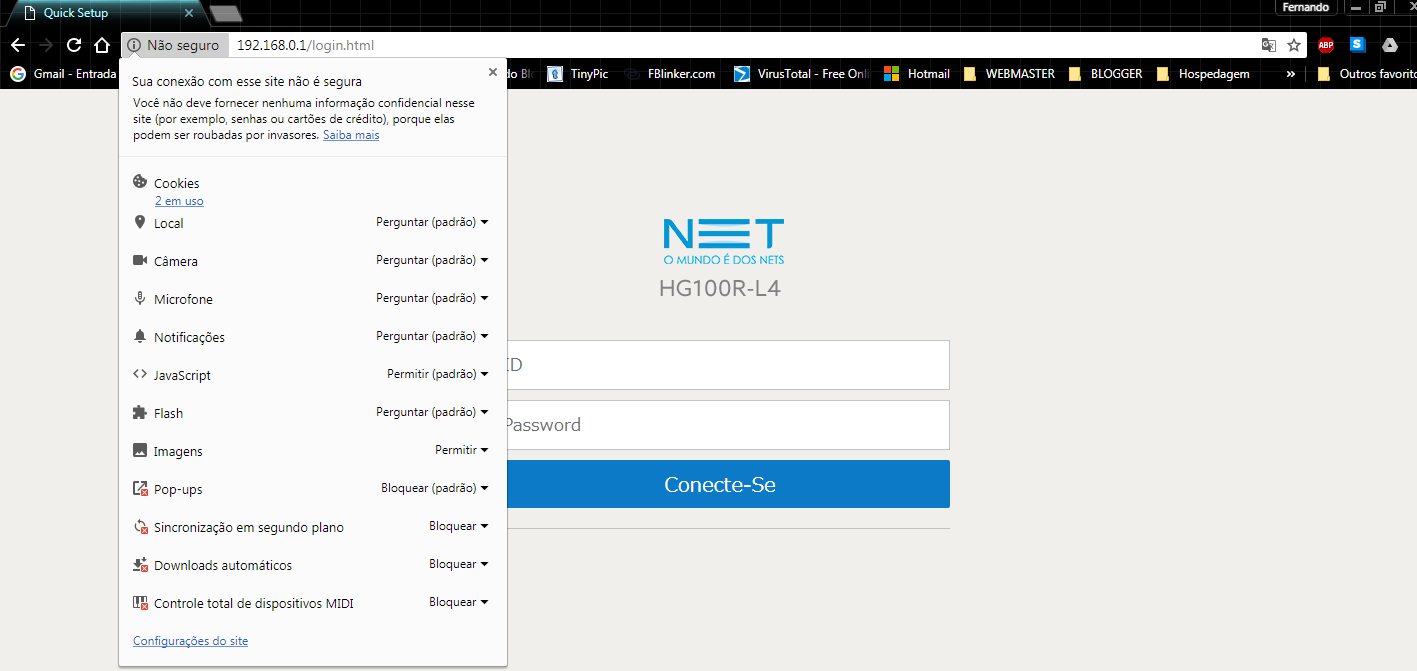This screenshot has width=1417, height=671.
Task: Open the WEBMASTER bookmarks folder
Action: [1009, 74]
